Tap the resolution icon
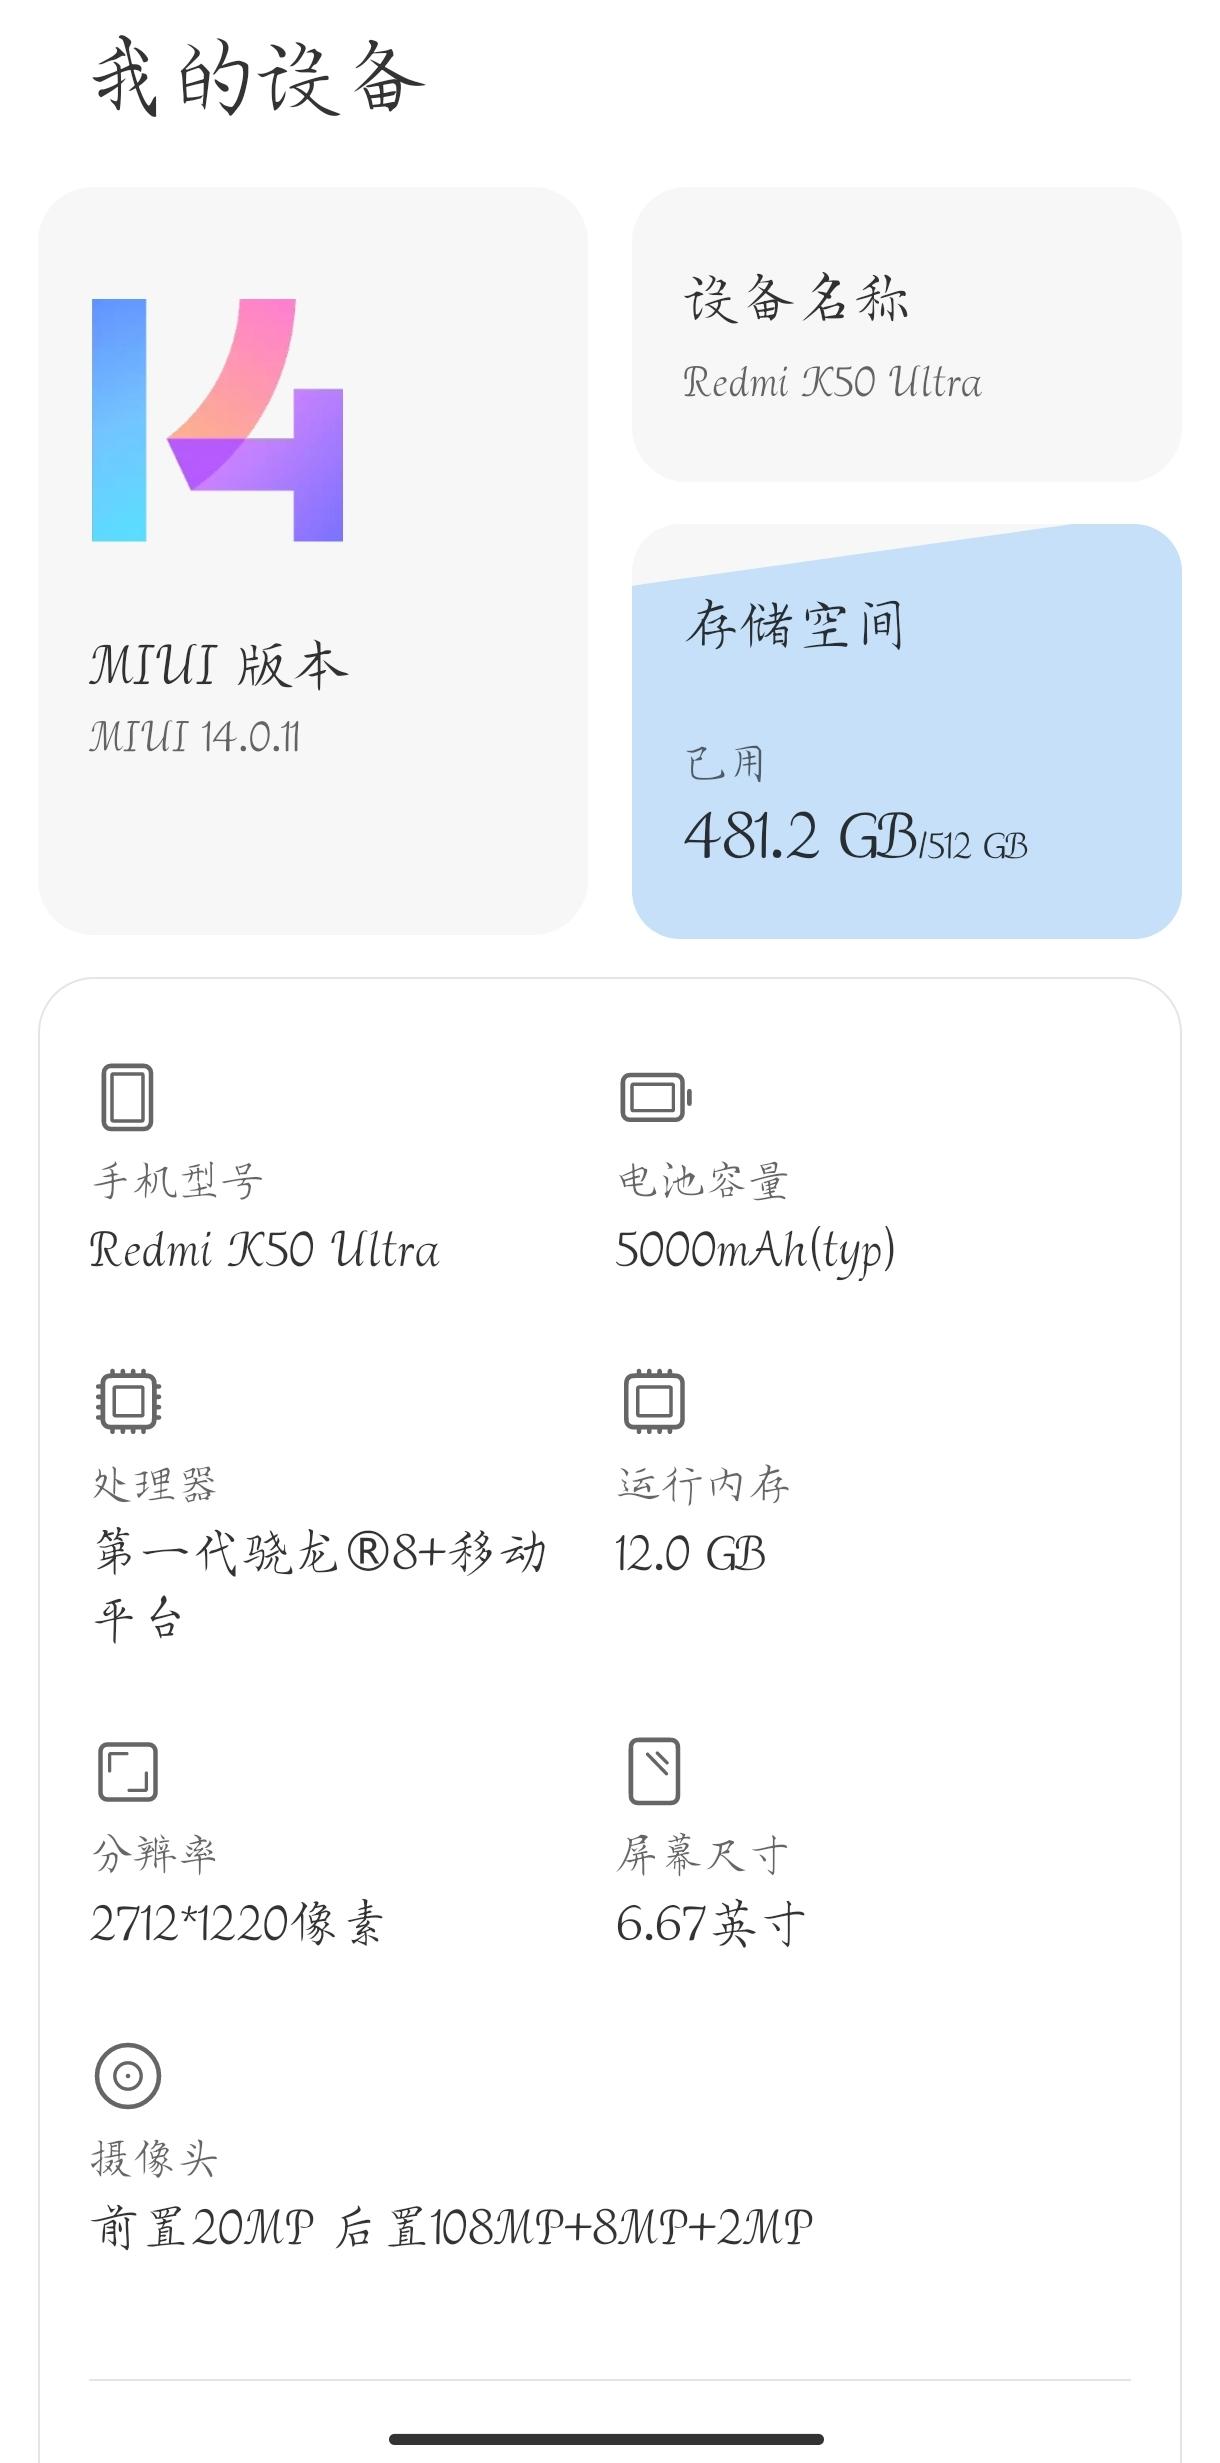The width and height of the screenshot is (1220, 2463). 128,1772
